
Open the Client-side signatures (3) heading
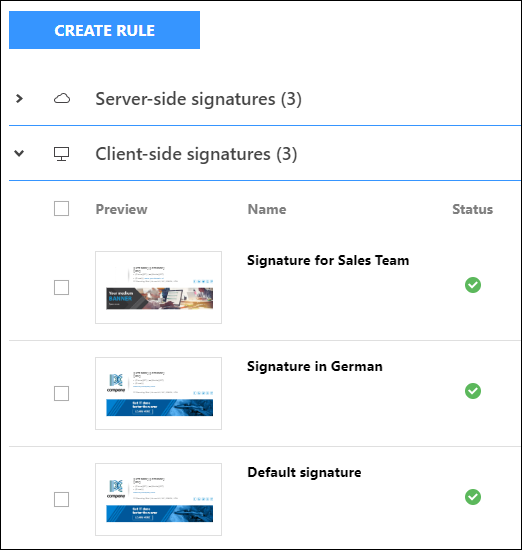click(x=196, y=154)
